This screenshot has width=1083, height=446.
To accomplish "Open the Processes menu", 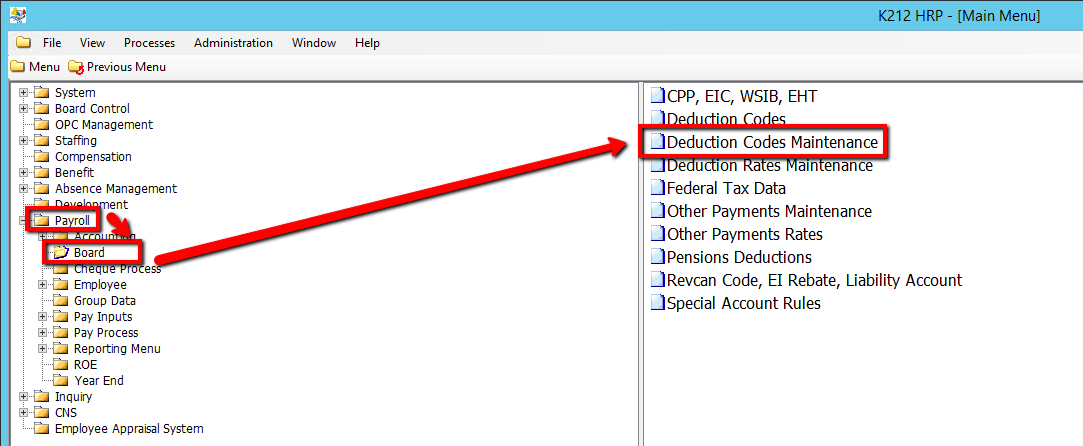I will click(149, 43).
